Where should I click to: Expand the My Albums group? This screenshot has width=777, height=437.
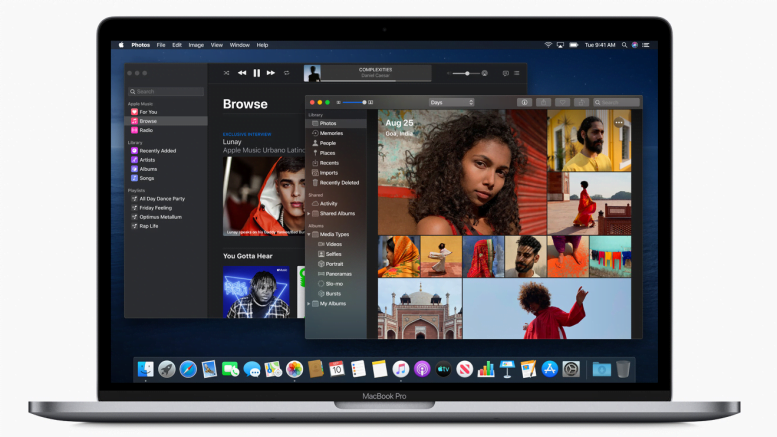[x=310, y=304]
